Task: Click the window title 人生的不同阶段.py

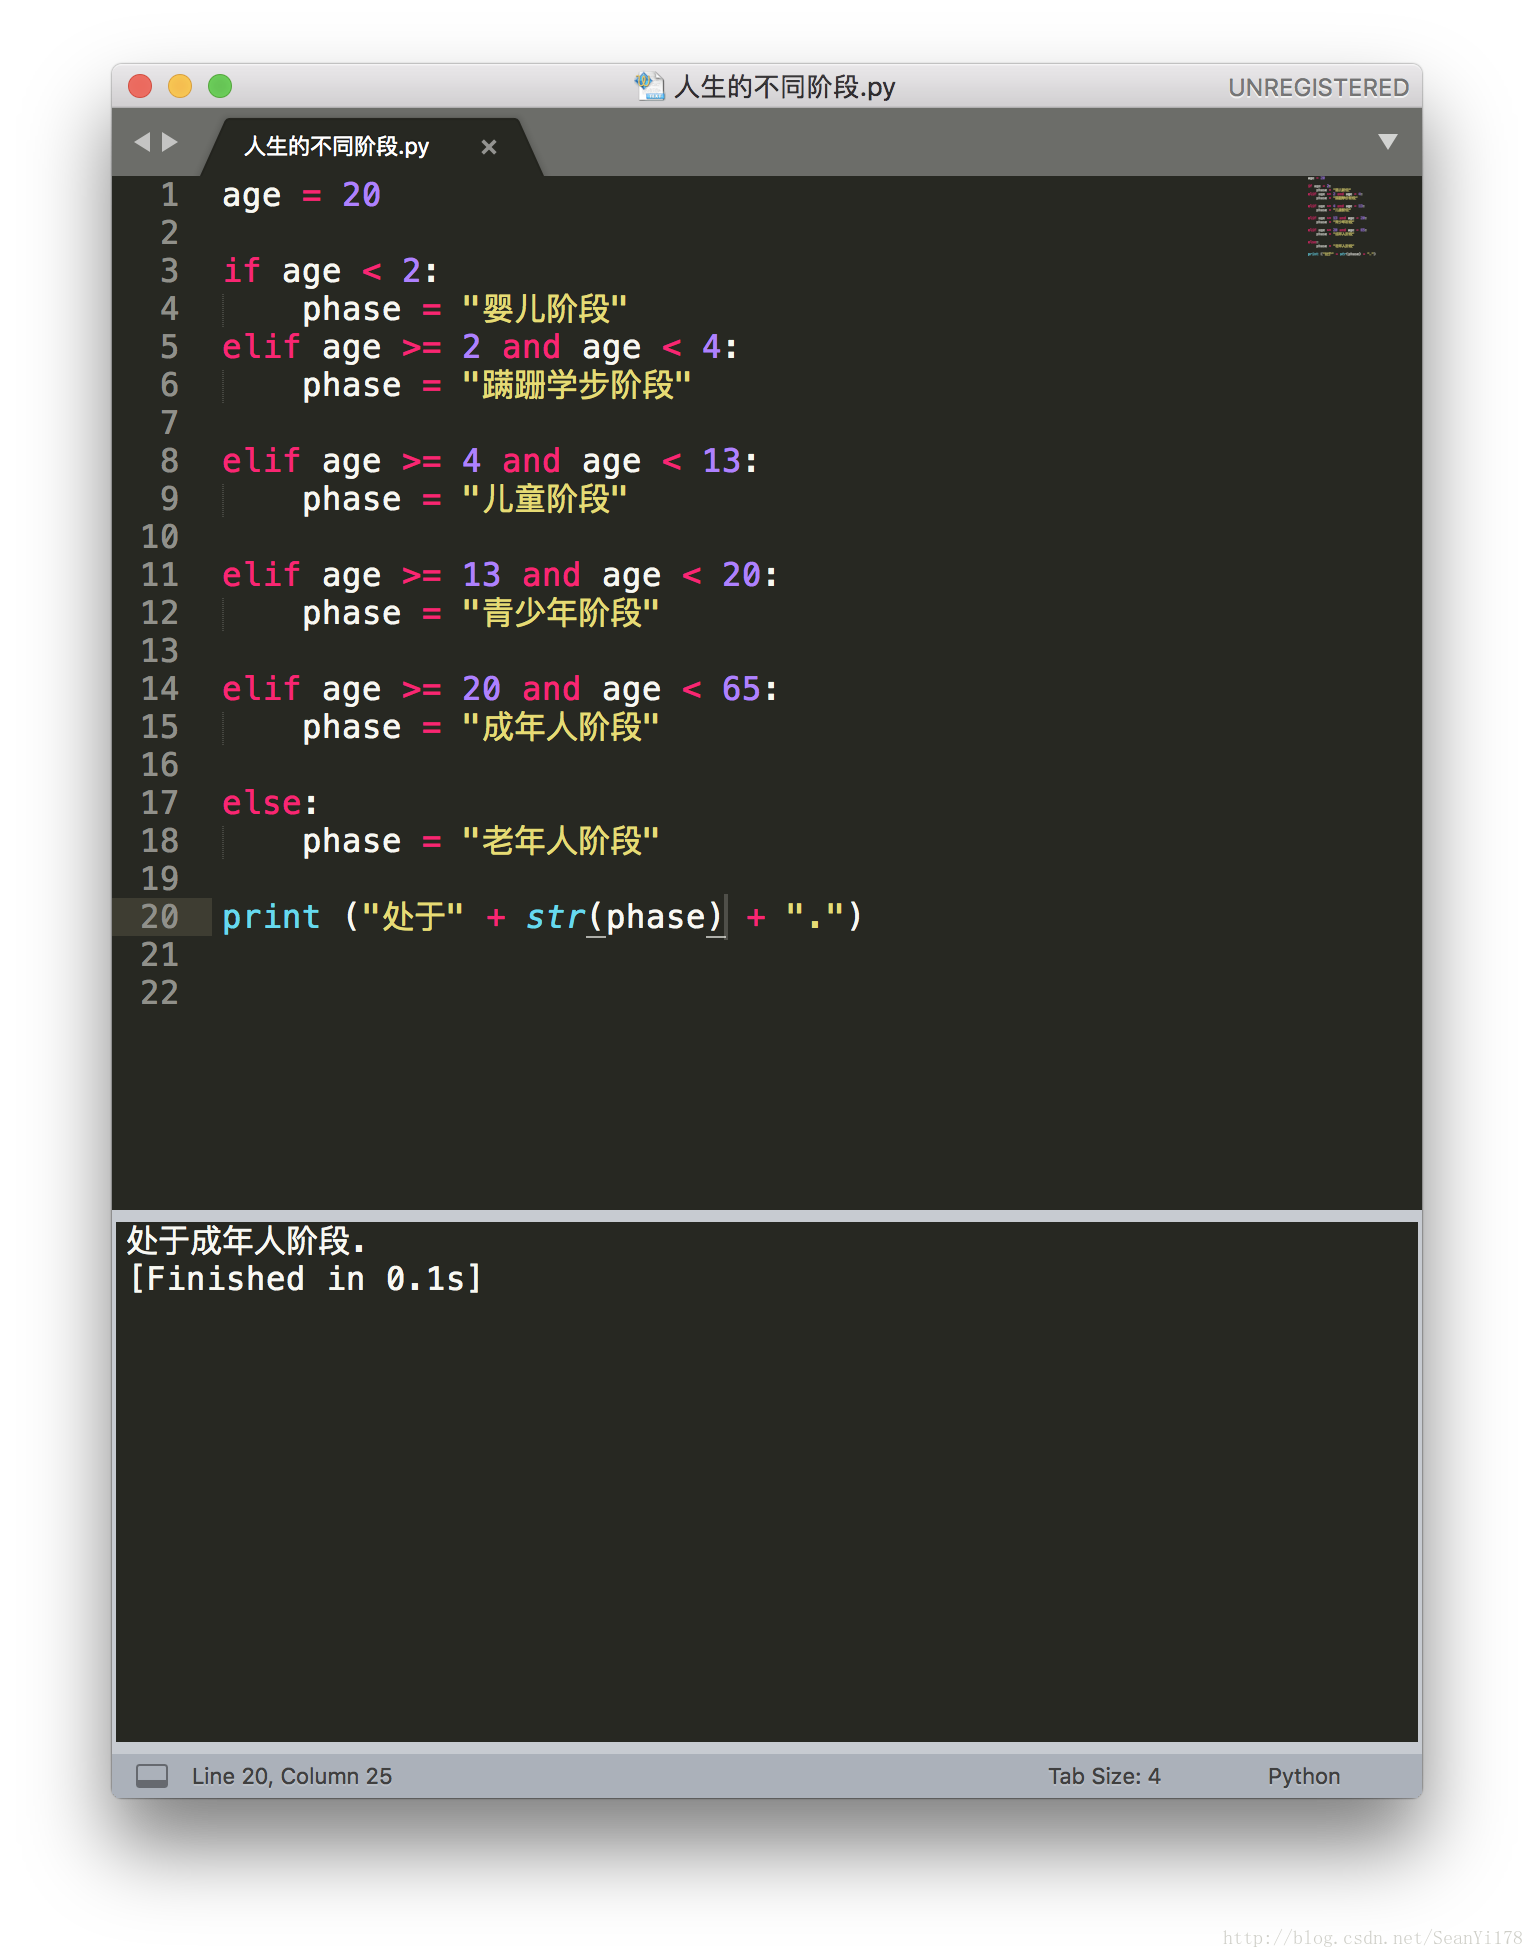Action: point(785,87)
